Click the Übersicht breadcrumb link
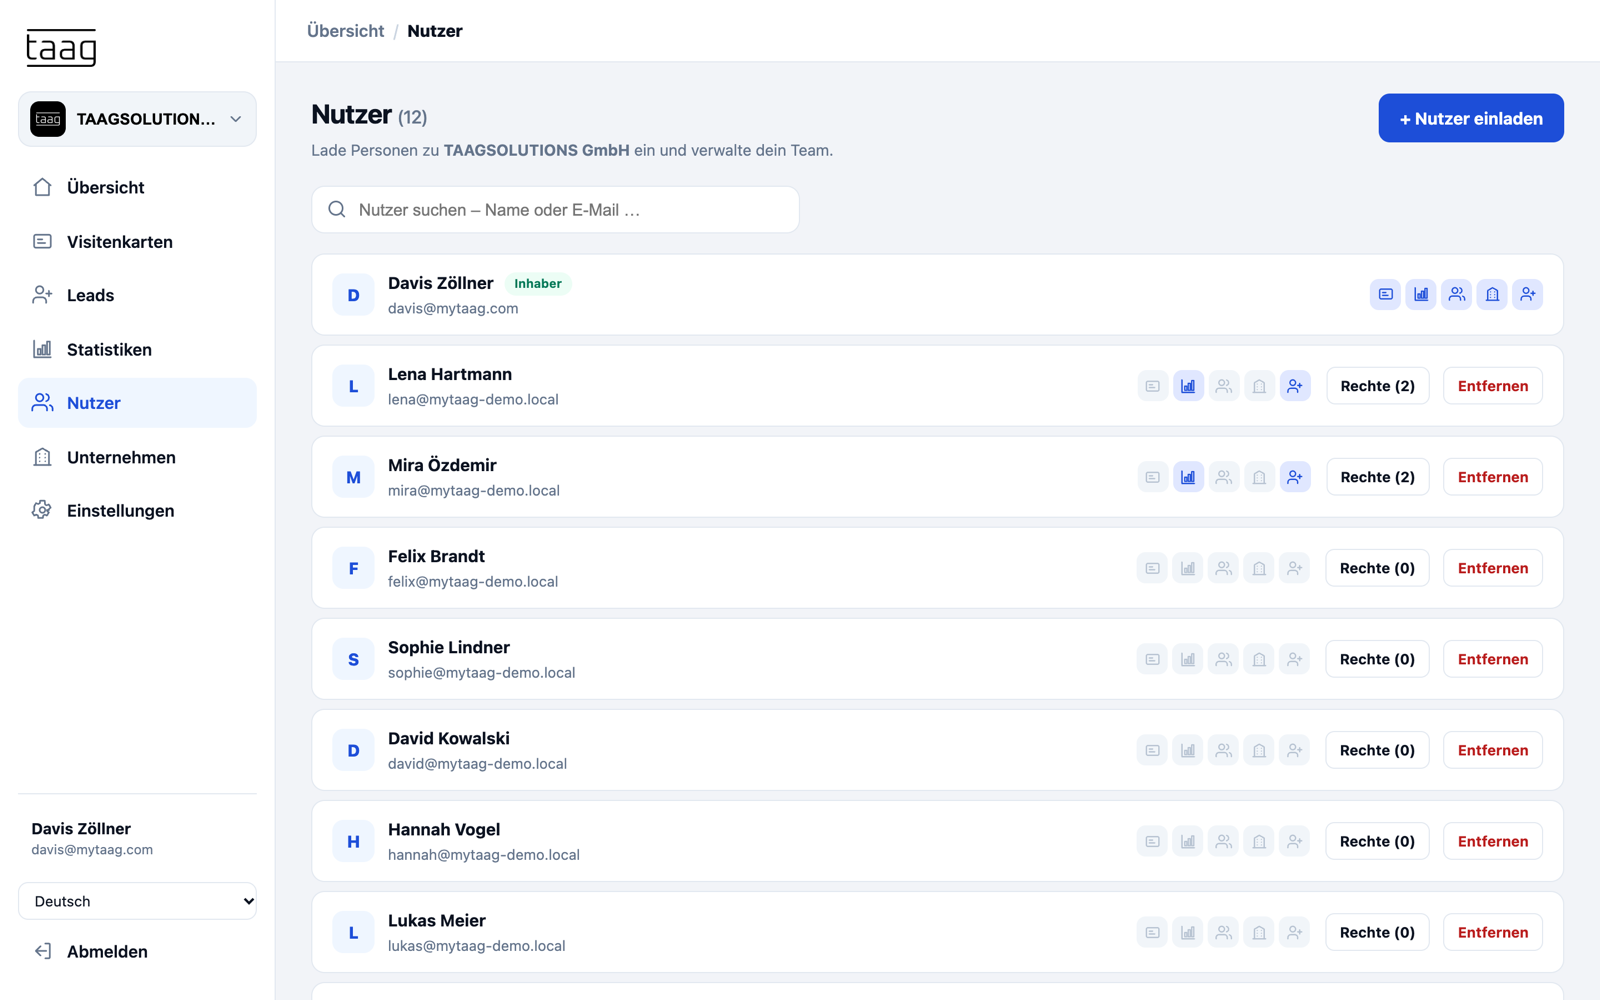Image resolution: width=1600 pixels, height=1000 pixels. click(x=345, y=31)
